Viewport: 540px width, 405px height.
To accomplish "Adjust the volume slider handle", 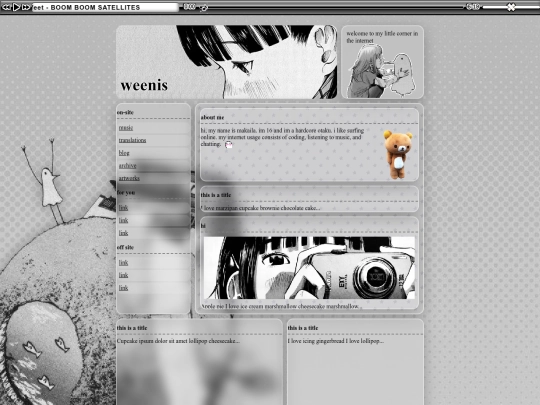I will click(x=512, y=7).
